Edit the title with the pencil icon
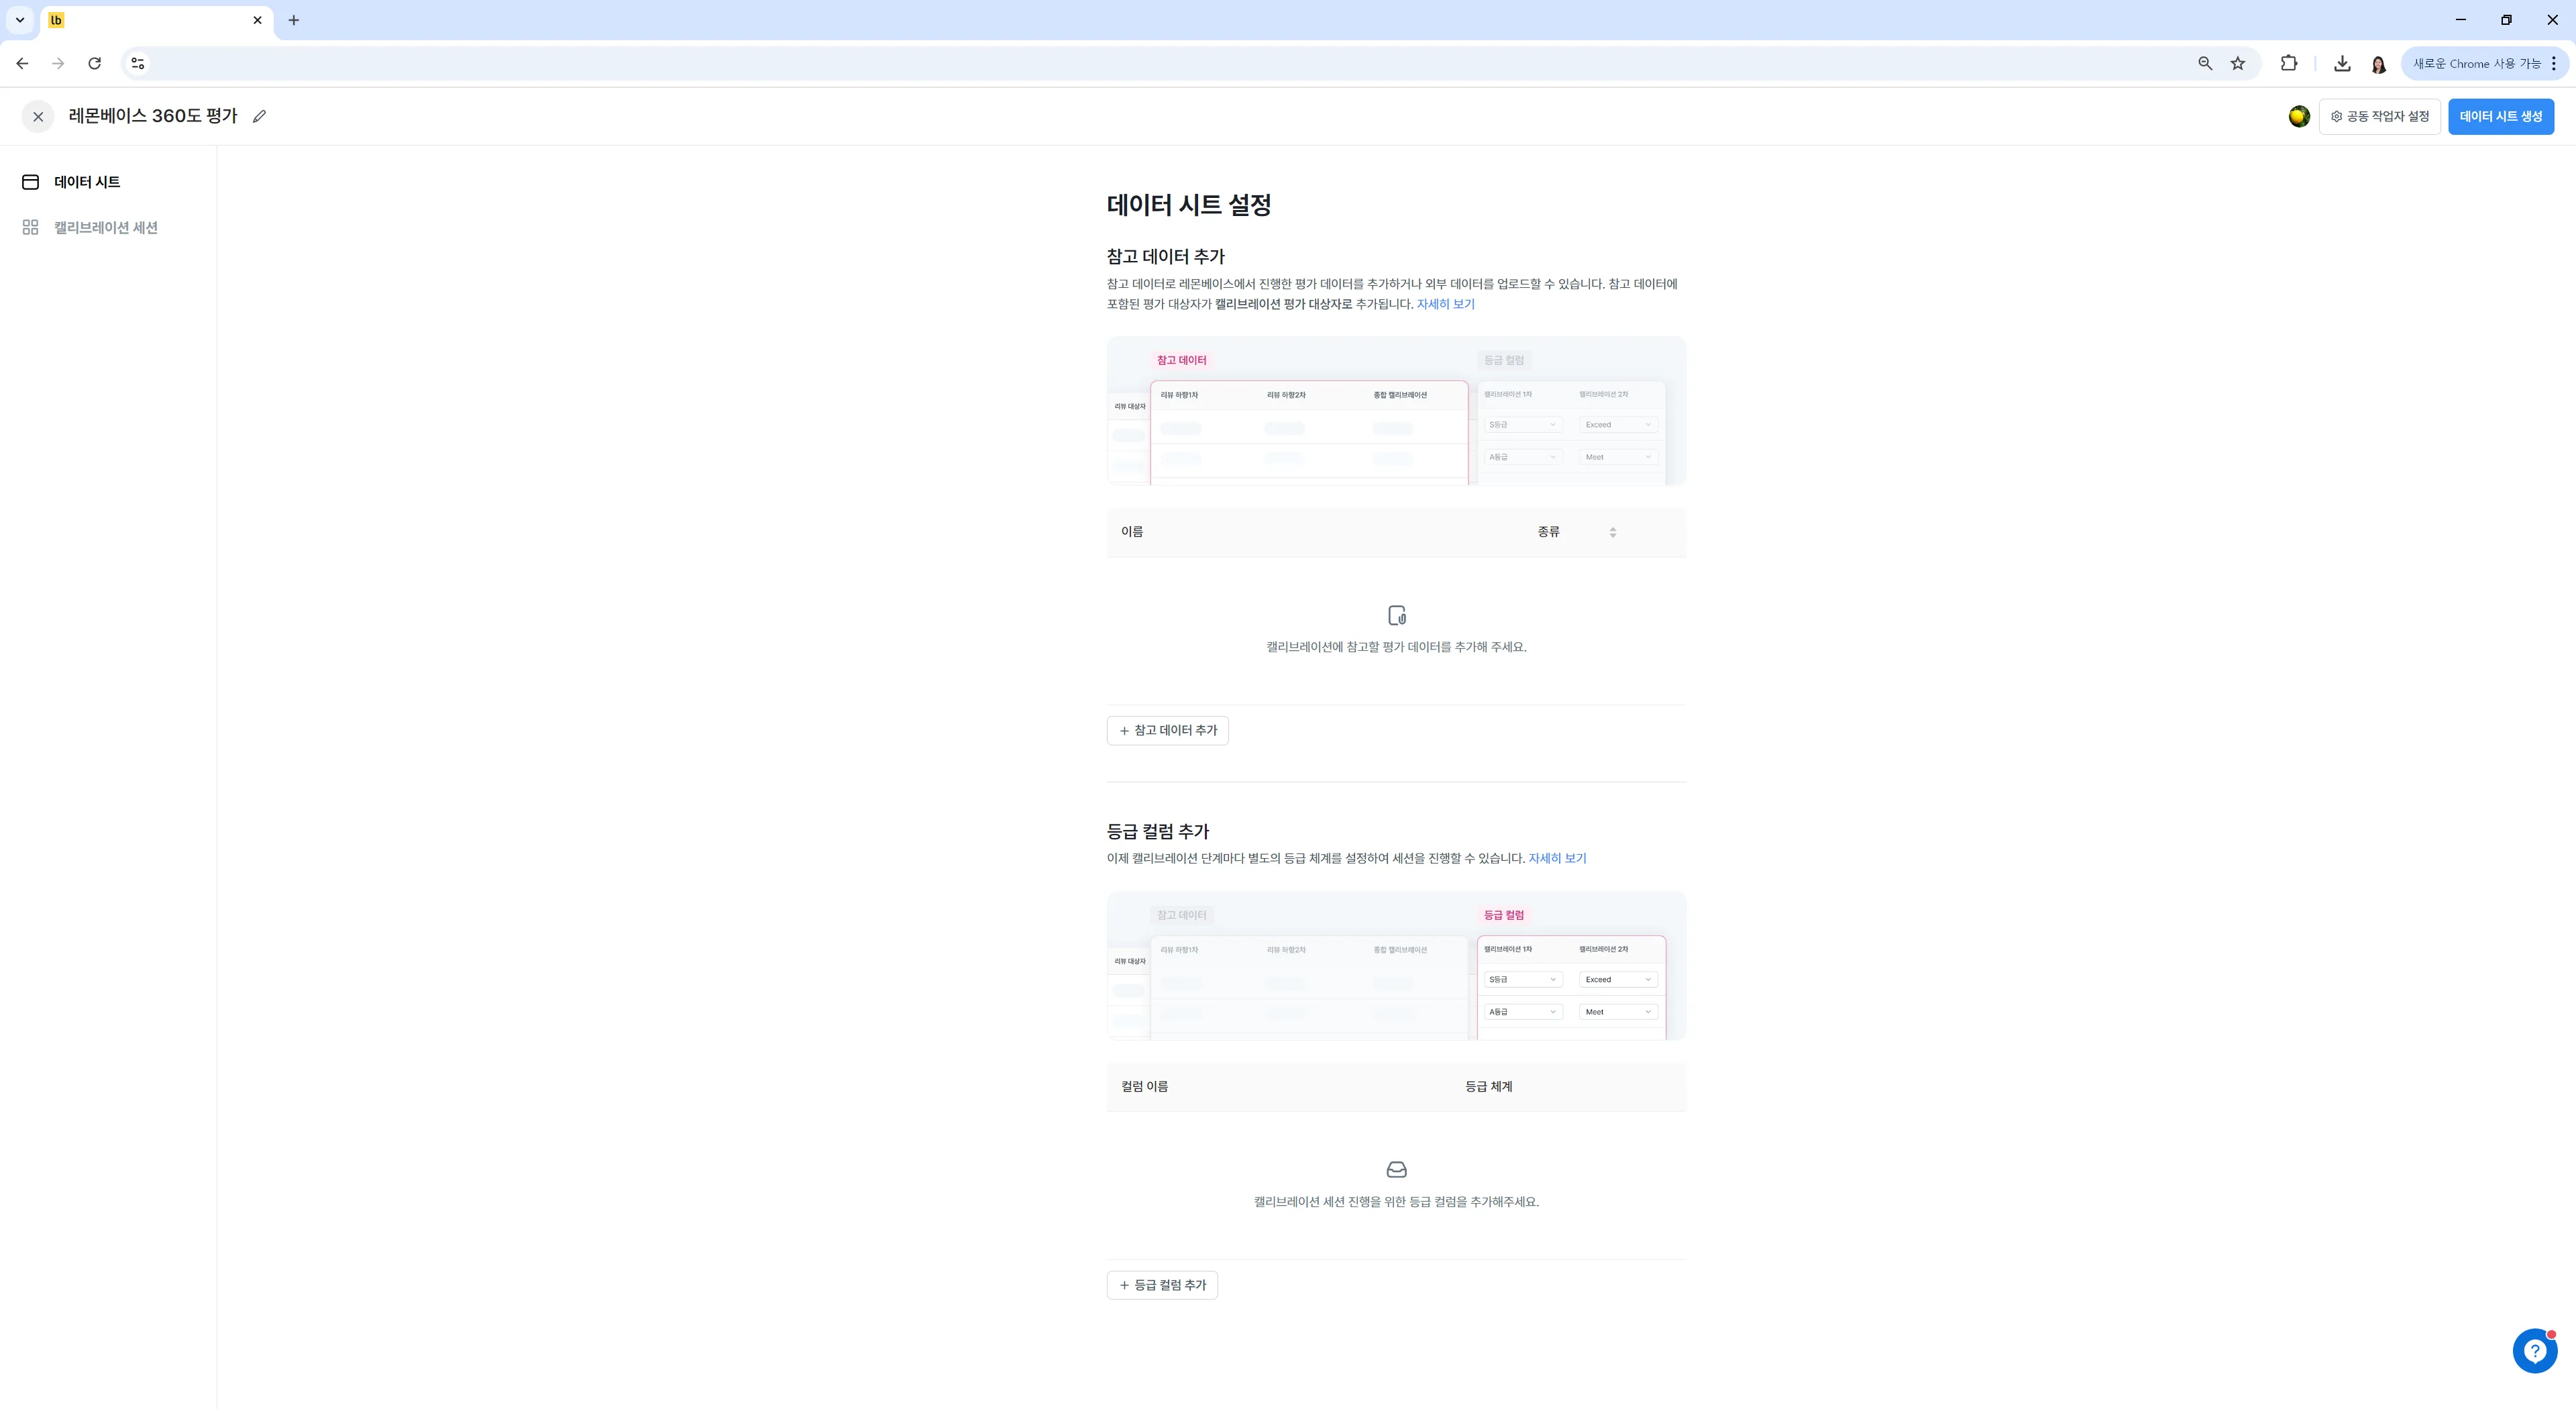 (259, 117)
